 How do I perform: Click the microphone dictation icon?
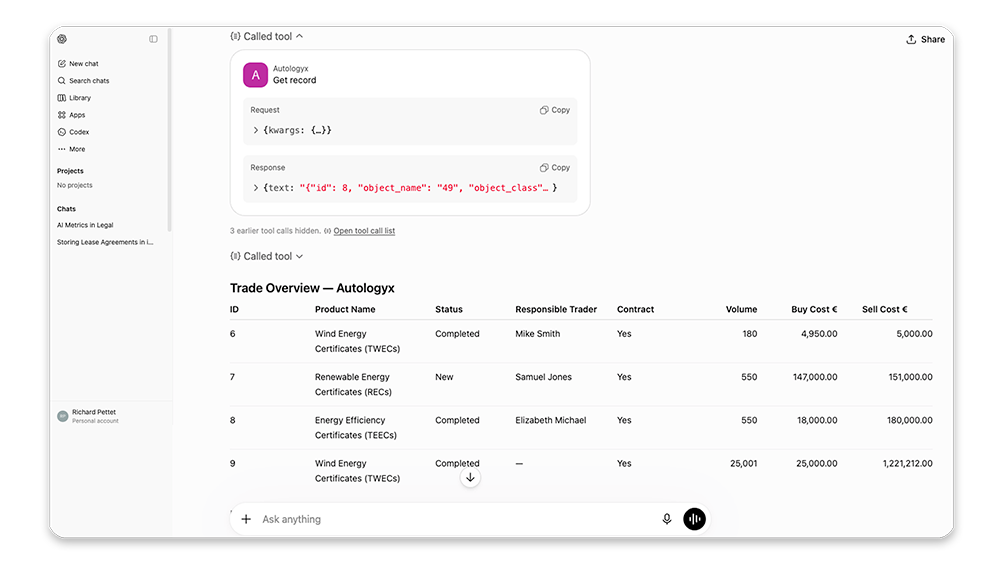pyautogui.click(x=666, y=519)
